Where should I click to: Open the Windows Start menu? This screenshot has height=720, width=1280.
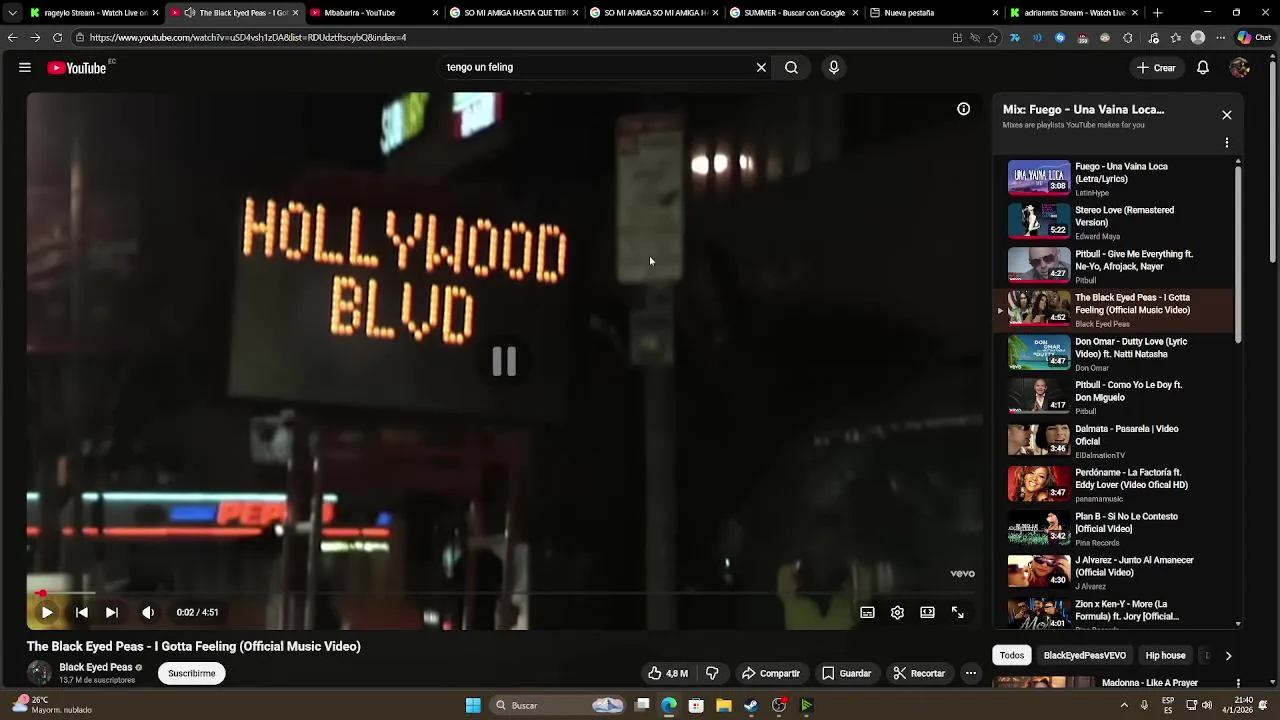(x=473, y=705)
